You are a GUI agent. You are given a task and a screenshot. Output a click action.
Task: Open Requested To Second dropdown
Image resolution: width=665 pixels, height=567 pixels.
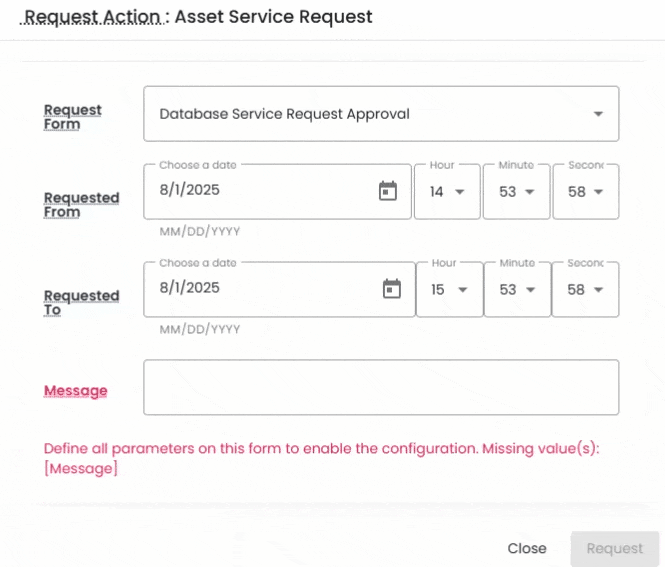585,290
